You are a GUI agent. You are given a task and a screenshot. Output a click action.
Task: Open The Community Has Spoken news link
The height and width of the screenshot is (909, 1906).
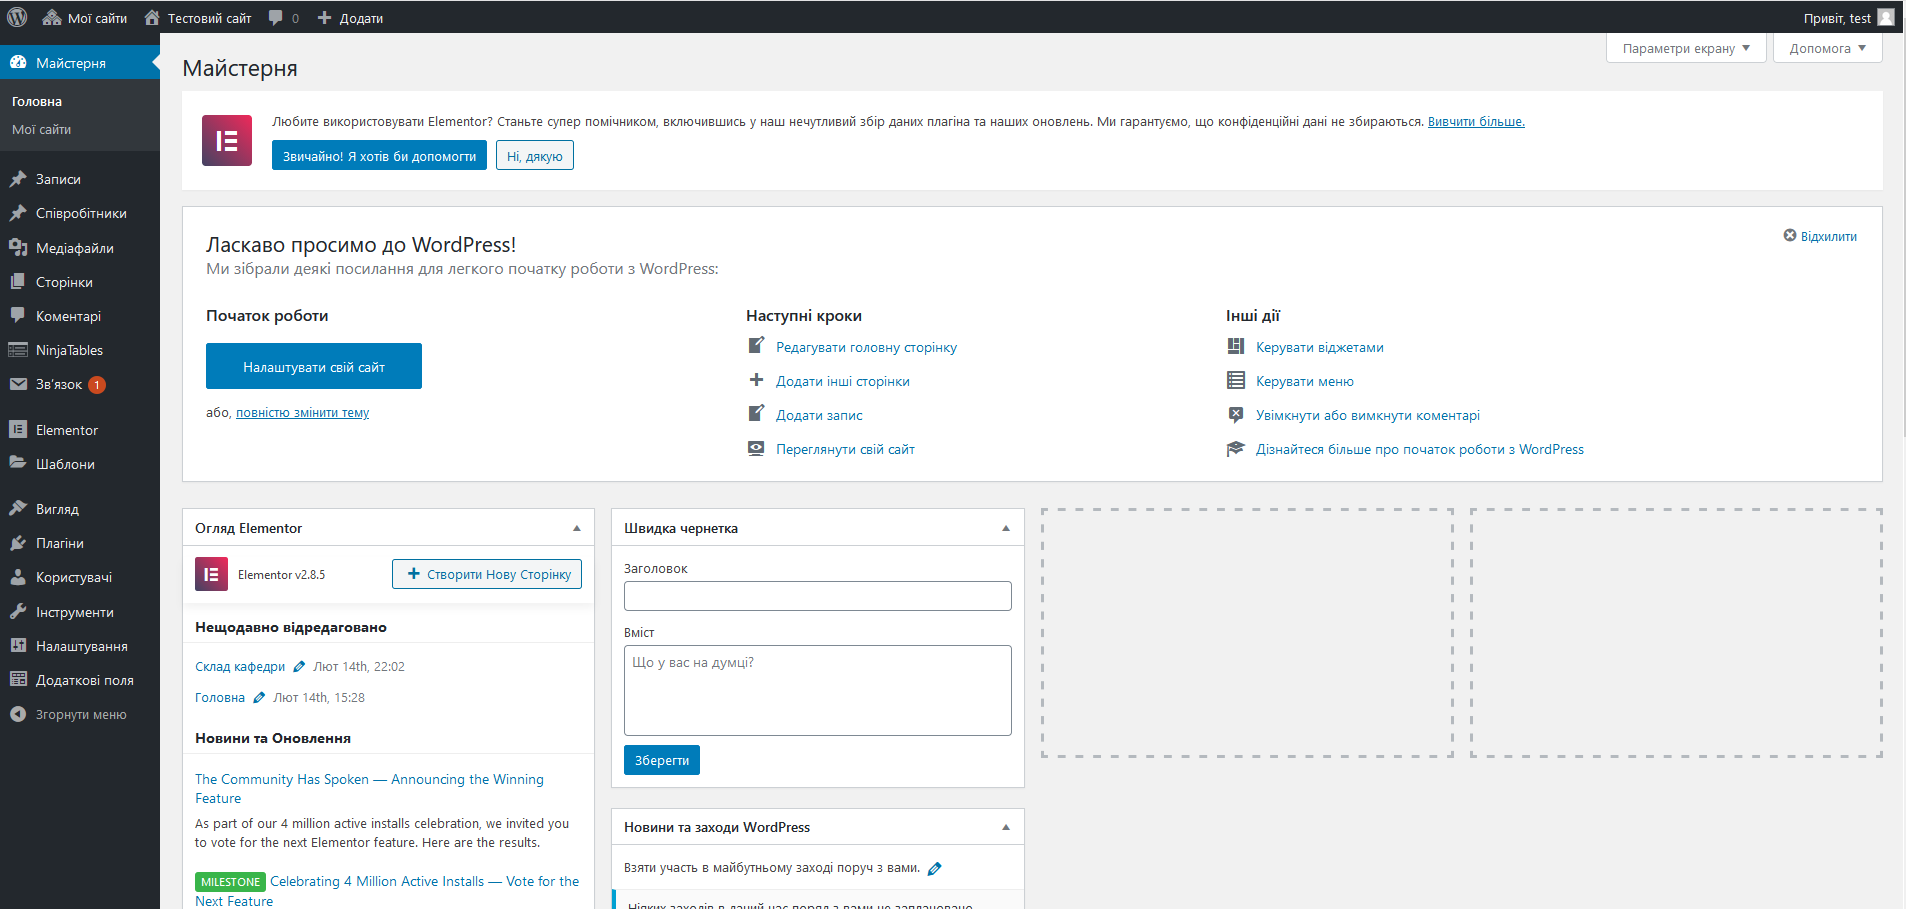point(369,788)
